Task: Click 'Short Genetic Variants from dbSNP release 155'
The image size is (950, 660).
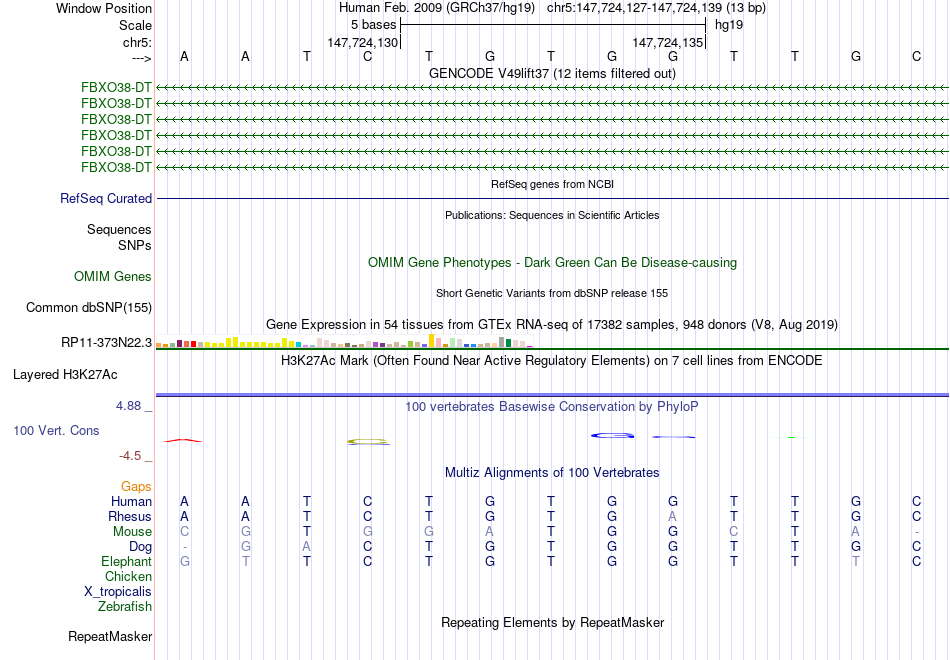Action: pos(552,293)
